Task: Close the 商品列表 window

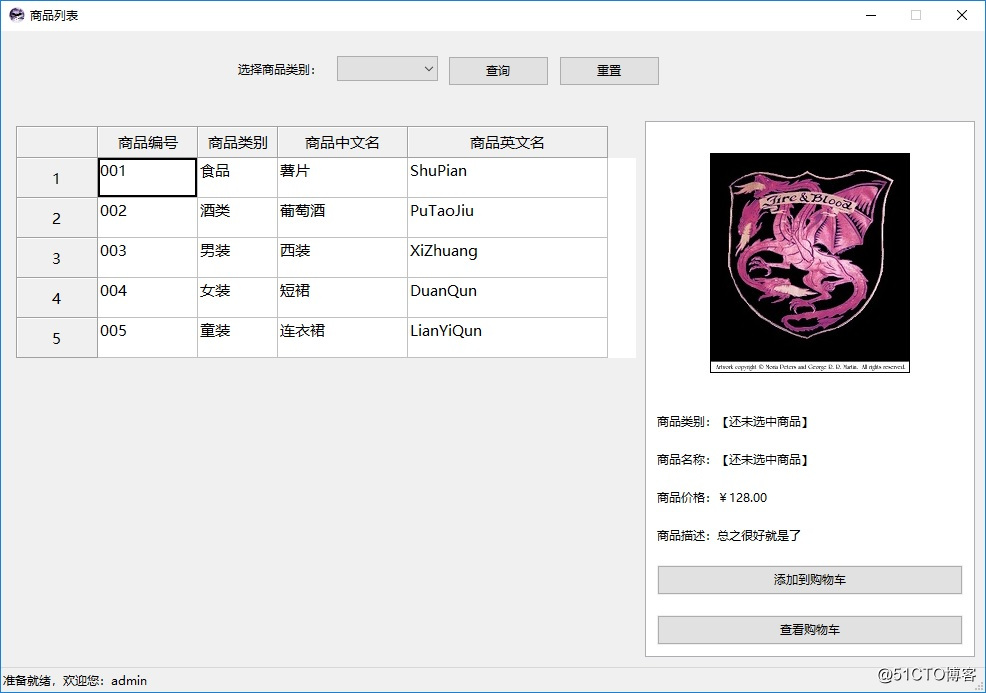Action: point(961,15)
